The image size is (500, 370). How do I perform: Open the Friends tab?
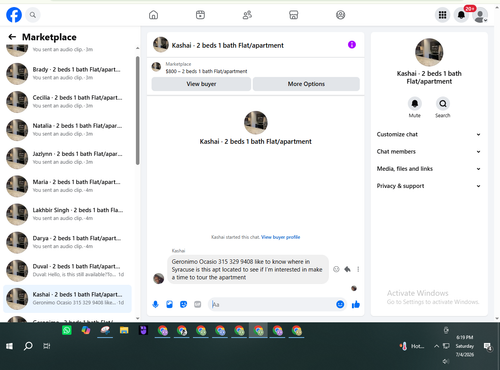pos(247,15)
